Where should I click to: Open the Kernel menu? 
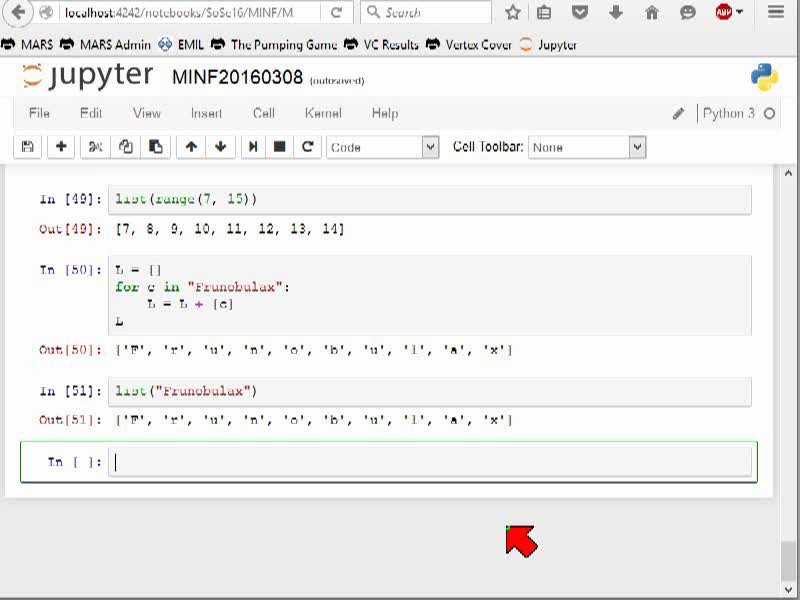(x=323, y=113)
